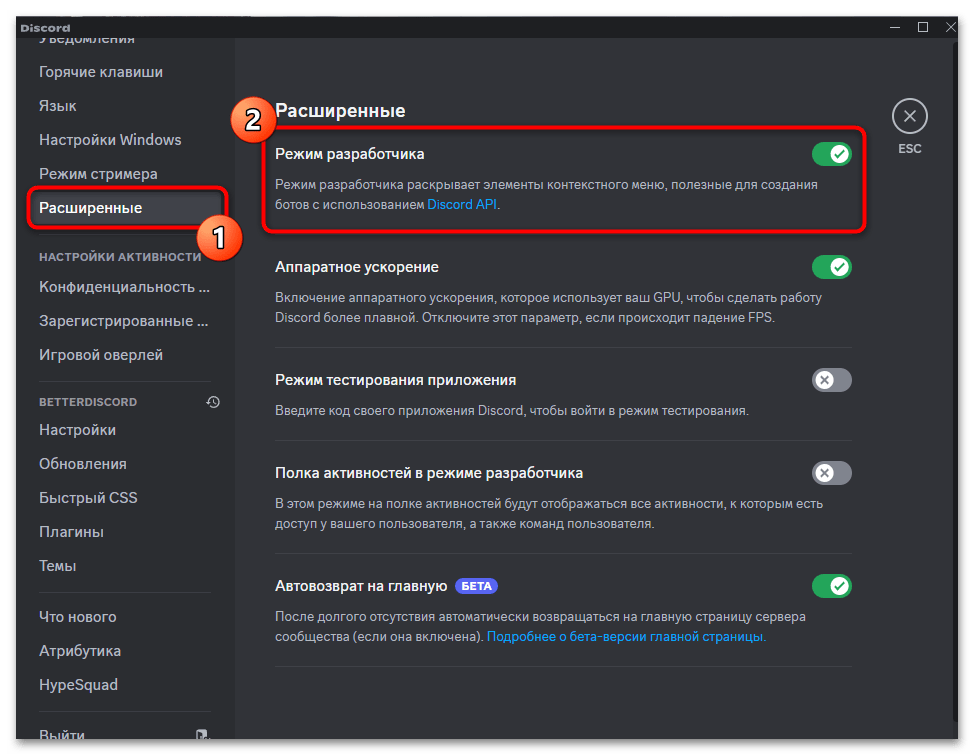Disable the Аппаратное ускорение switch
The height and width of the screenshot is (755, 974).
831,267
